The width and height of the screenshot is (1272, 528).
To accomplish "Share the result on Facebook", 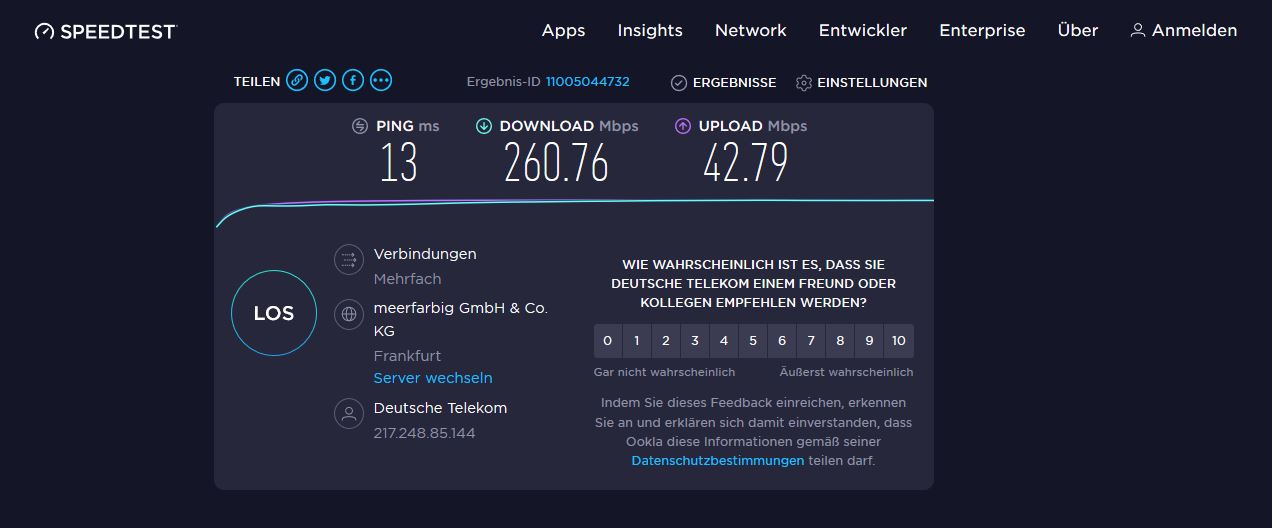I will pos(353,81).
